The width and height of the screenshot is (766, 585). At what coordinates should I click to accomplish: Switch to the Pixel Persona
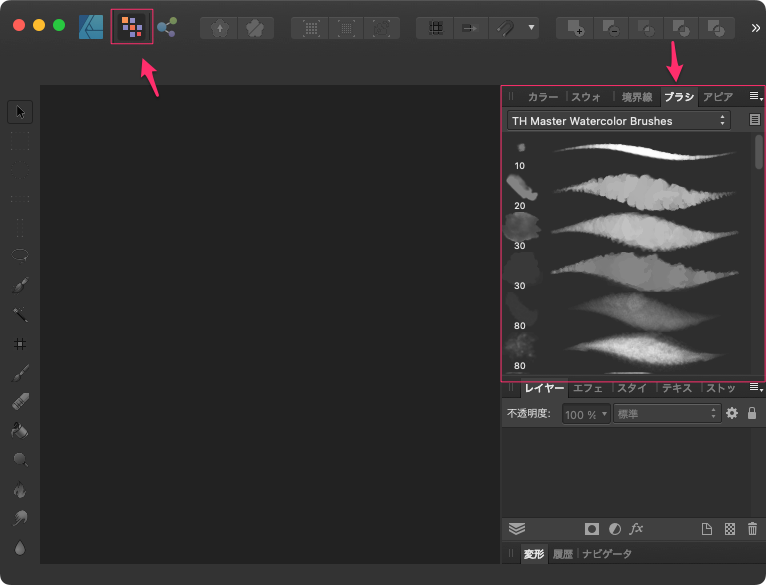click(131, 27)
